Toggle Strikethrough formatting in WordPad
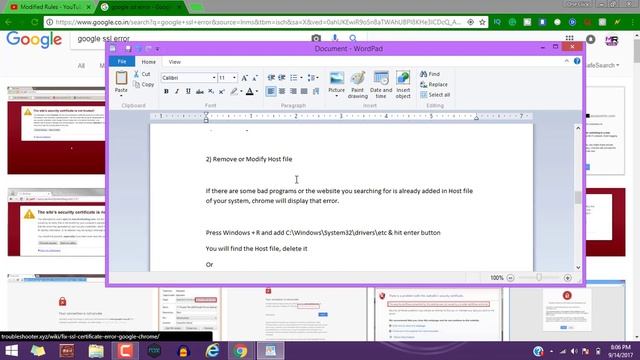 199,91
